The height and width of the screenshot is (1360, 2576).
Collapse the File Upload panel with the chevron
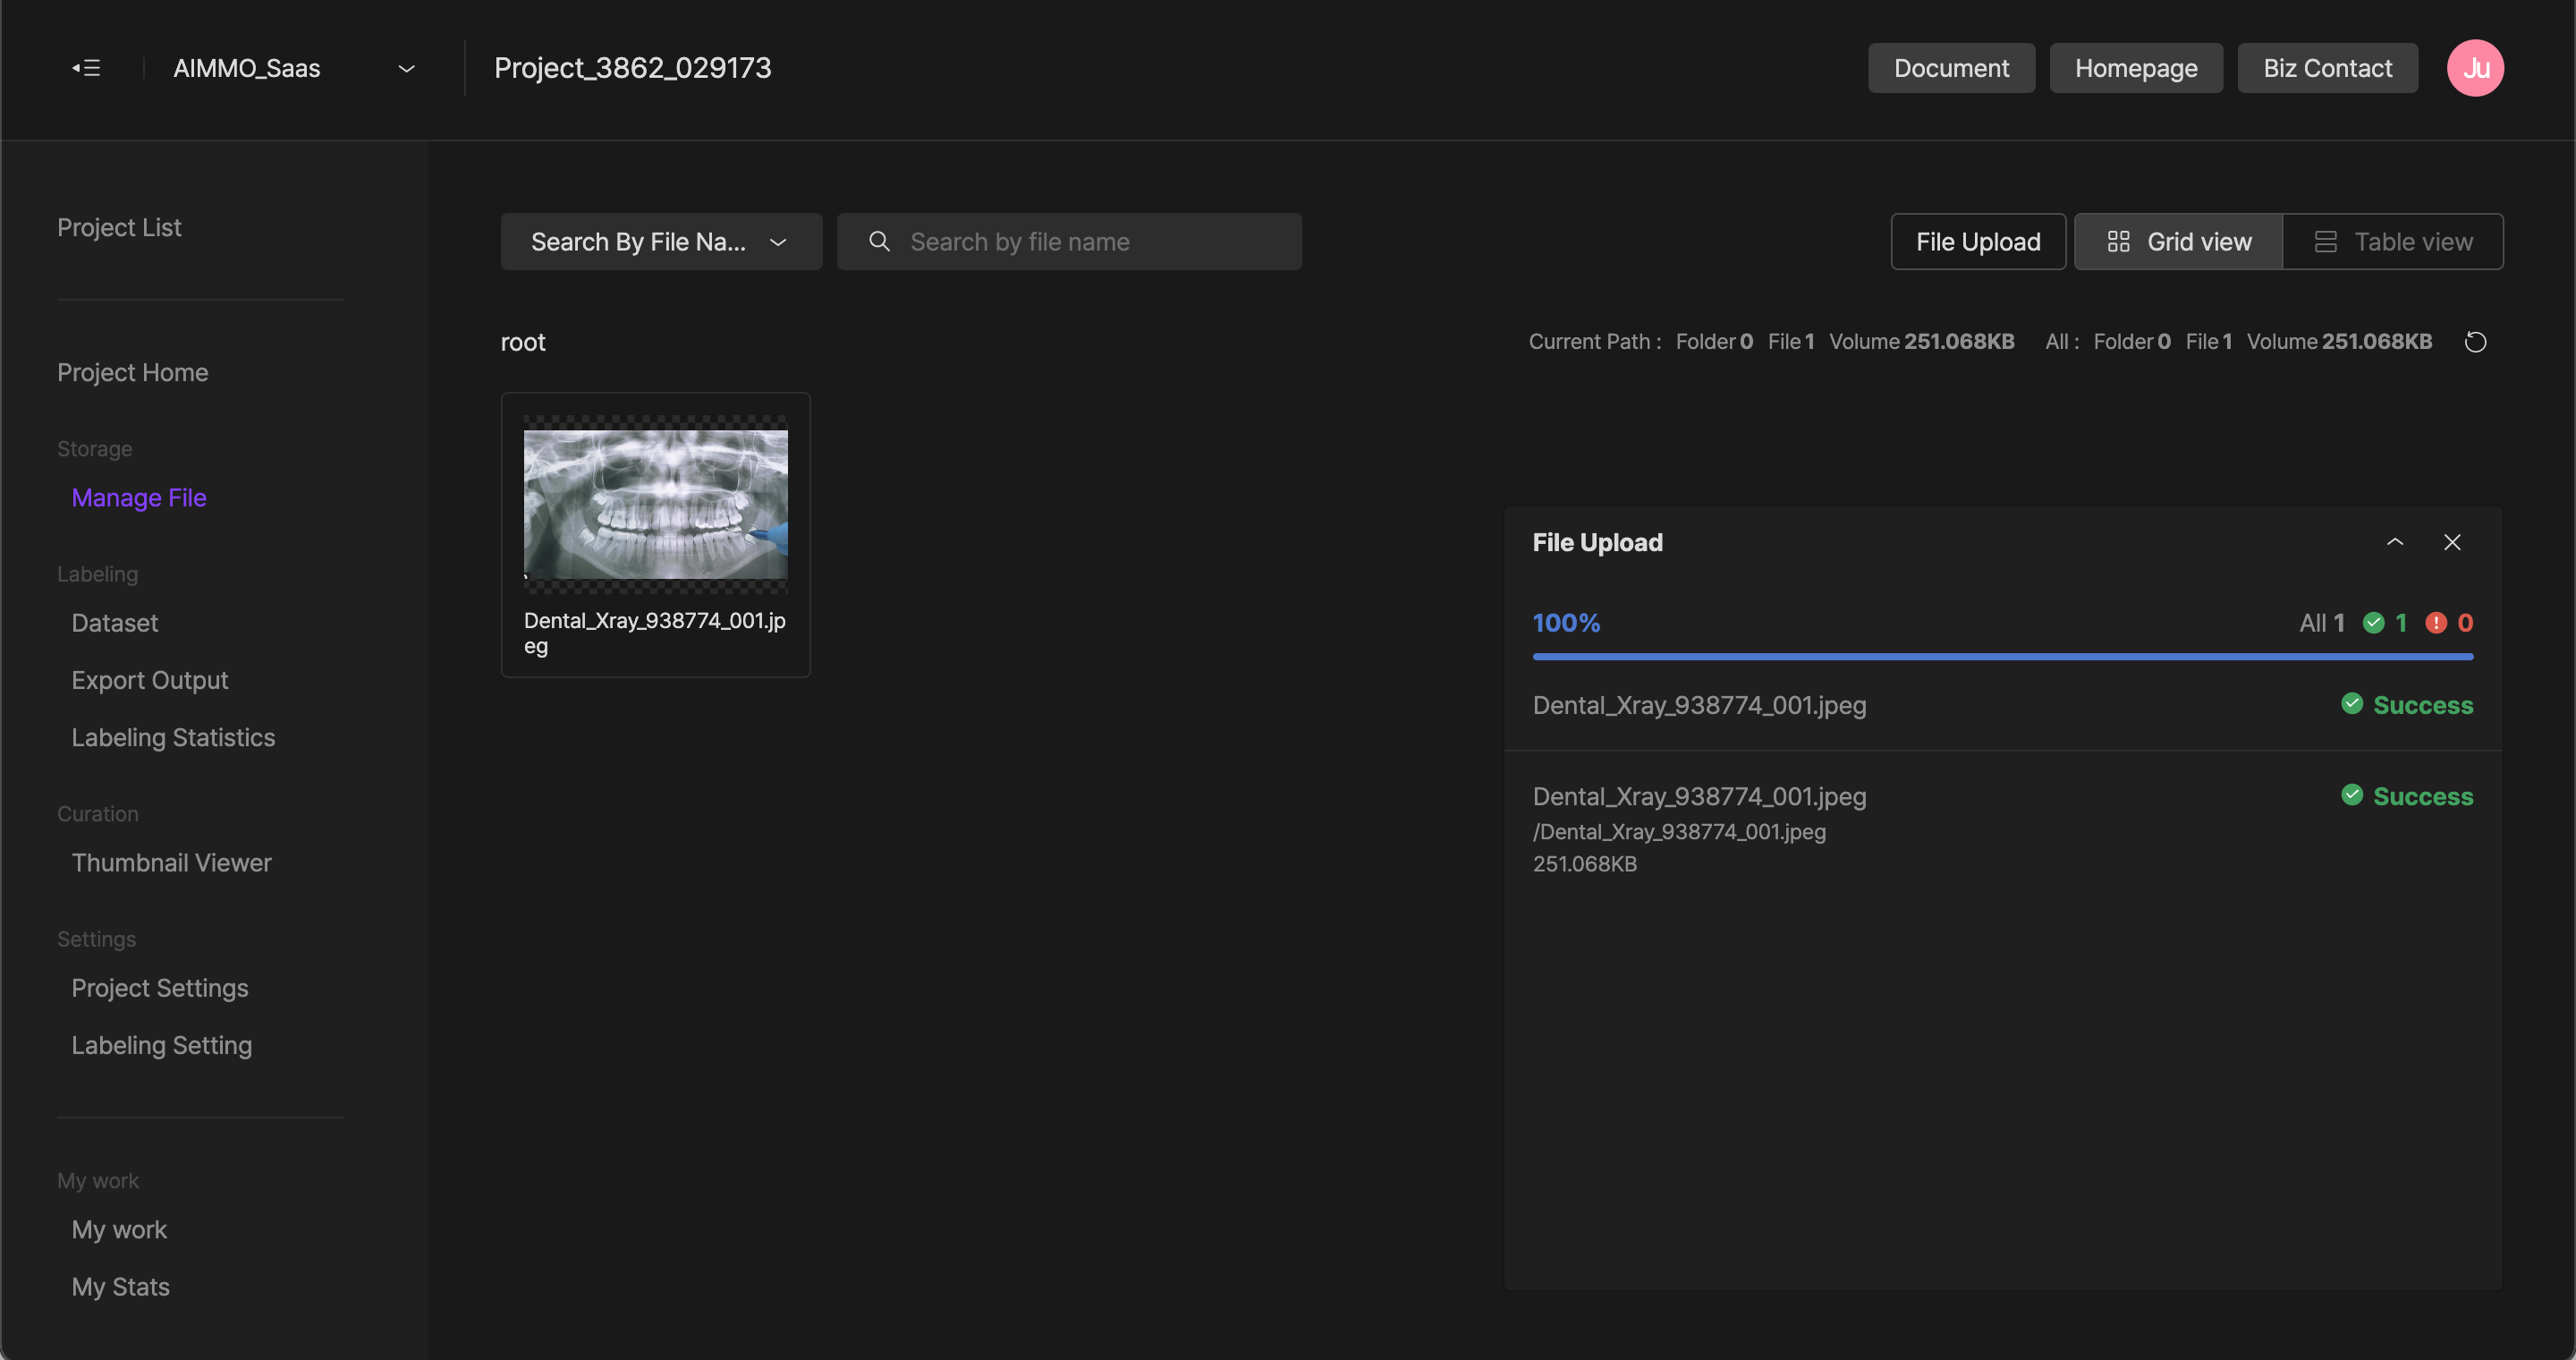(2395, 542)
